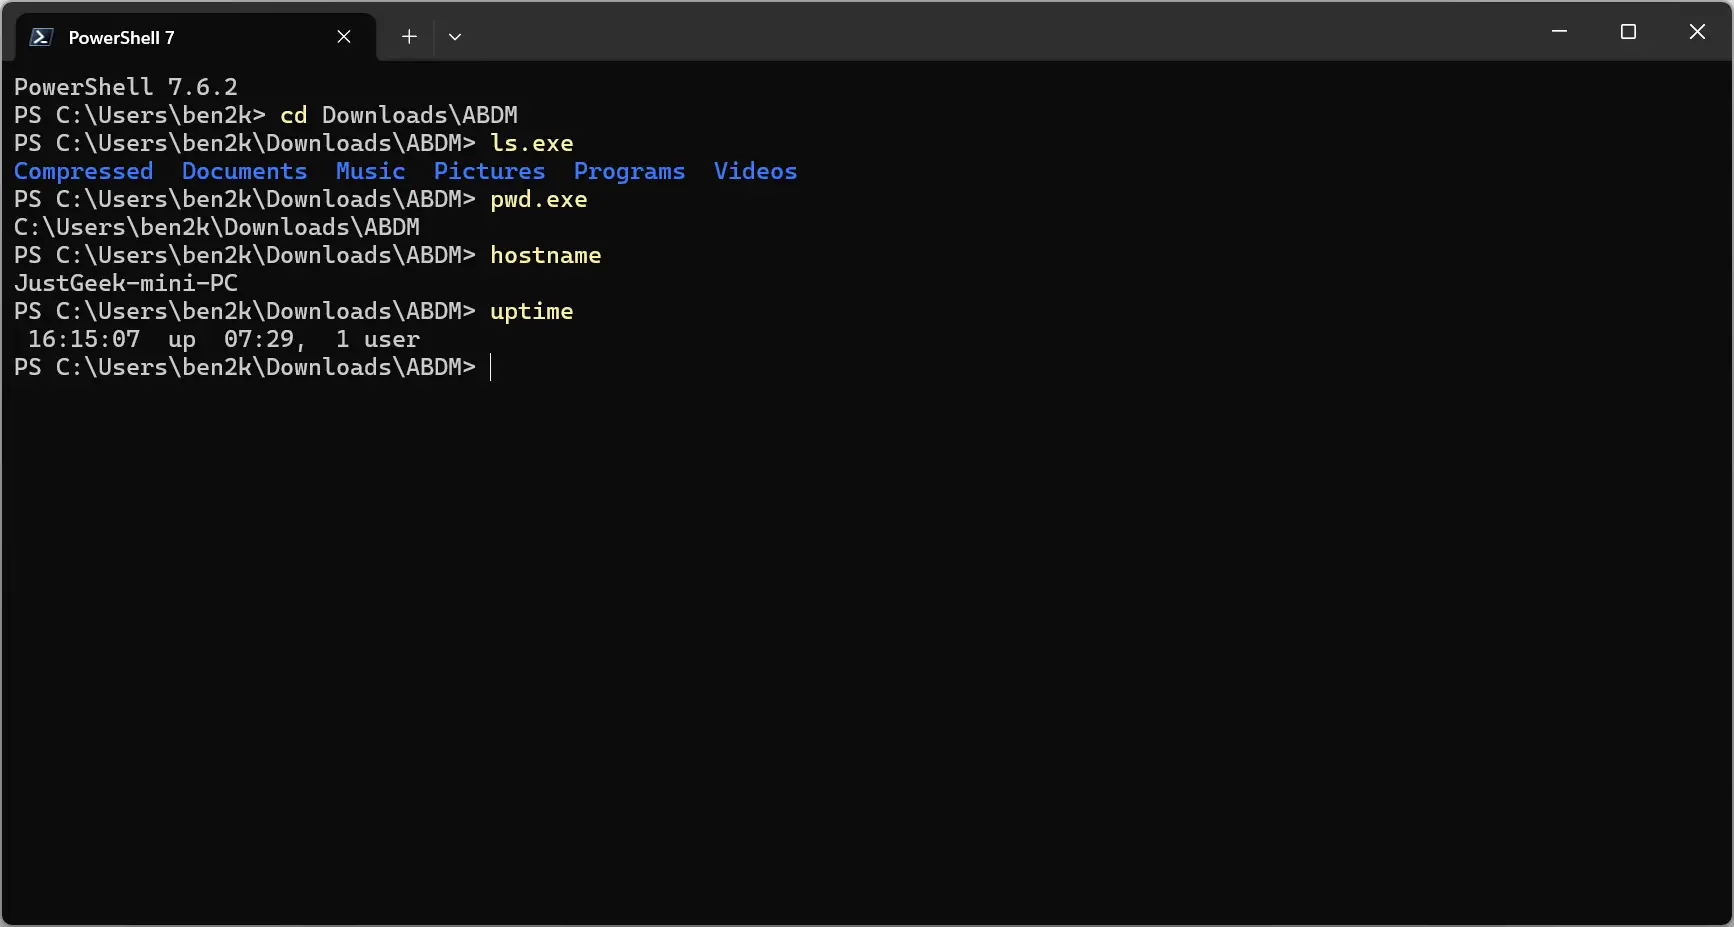Click the PowerShell icon in the tab

[x=41, y=37]
